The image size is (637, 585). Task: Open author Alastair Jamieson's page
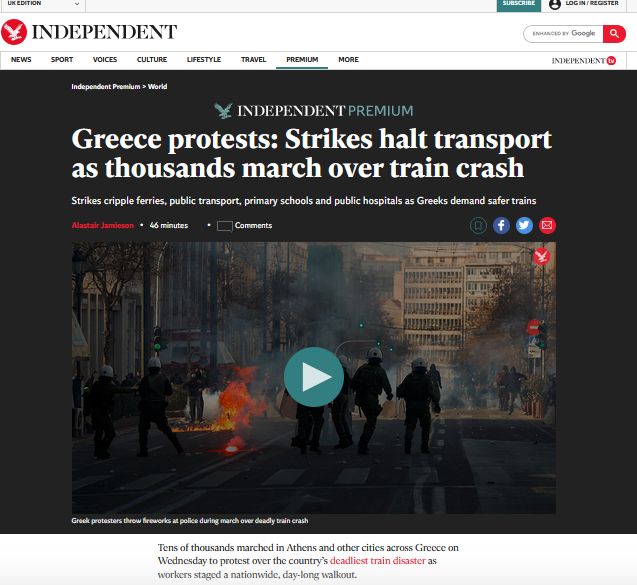[x=102, y=225]
